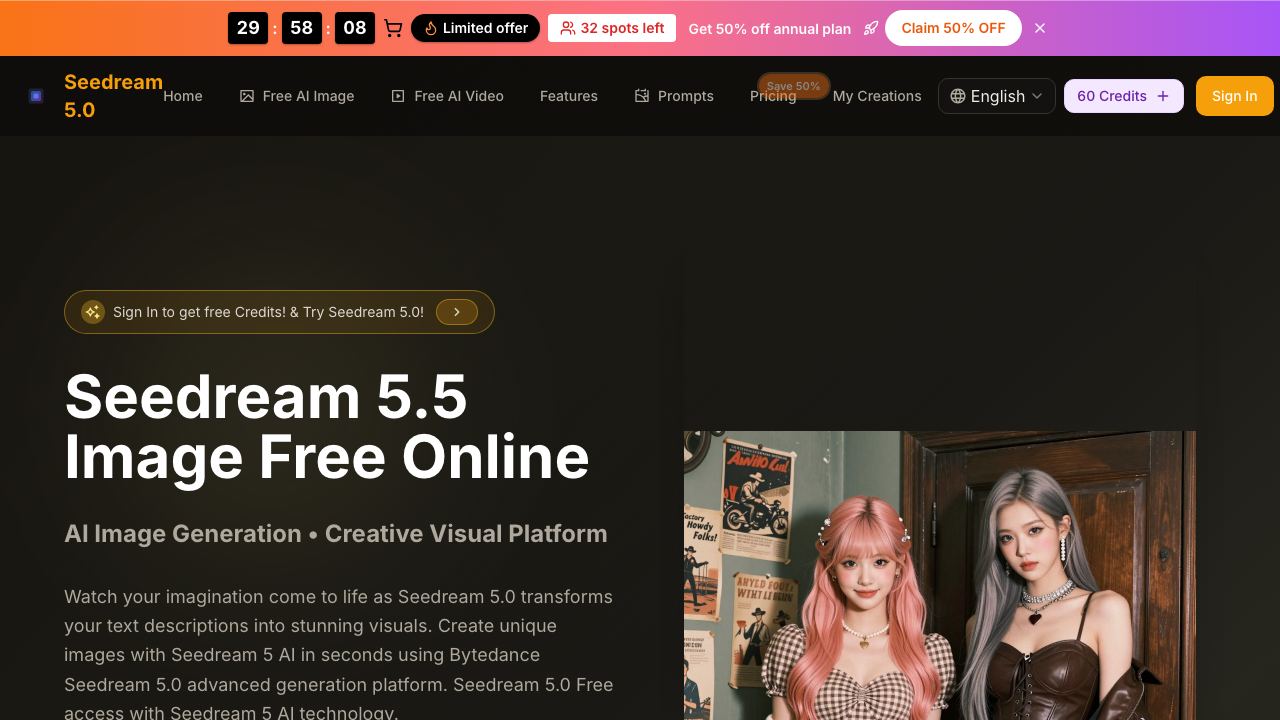Click 'Sign In to get free Credits' text
Screen dimensions: 1280x720
click(x=268, y=312)
